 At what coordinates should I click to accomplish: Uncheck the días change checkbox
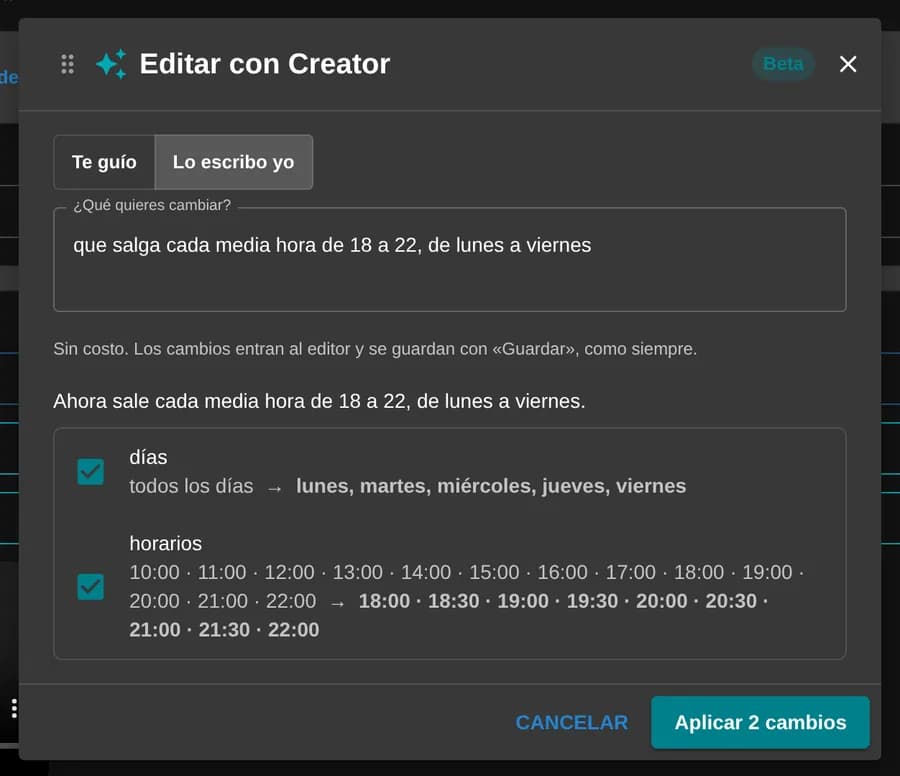click(91, 472)
